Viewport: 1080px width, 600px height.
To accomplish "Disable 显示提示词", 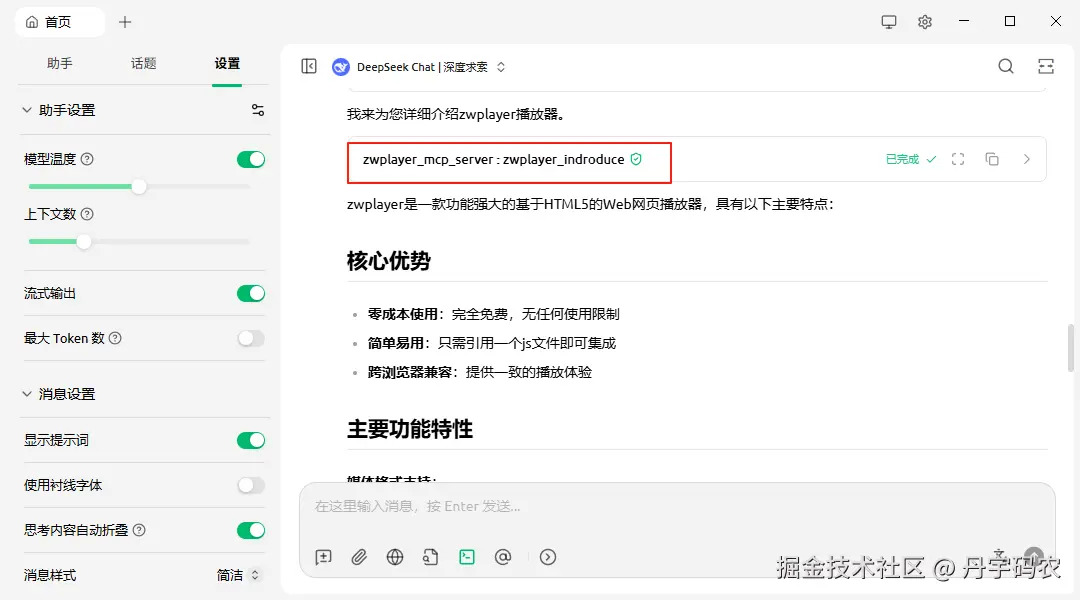I will [x=251, y=440].
